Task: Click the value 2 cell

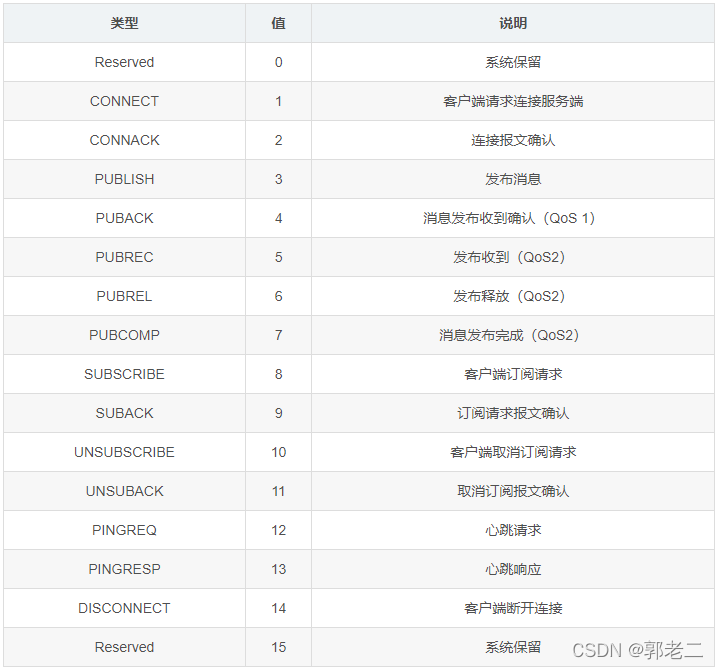Action: click(278, 140)
